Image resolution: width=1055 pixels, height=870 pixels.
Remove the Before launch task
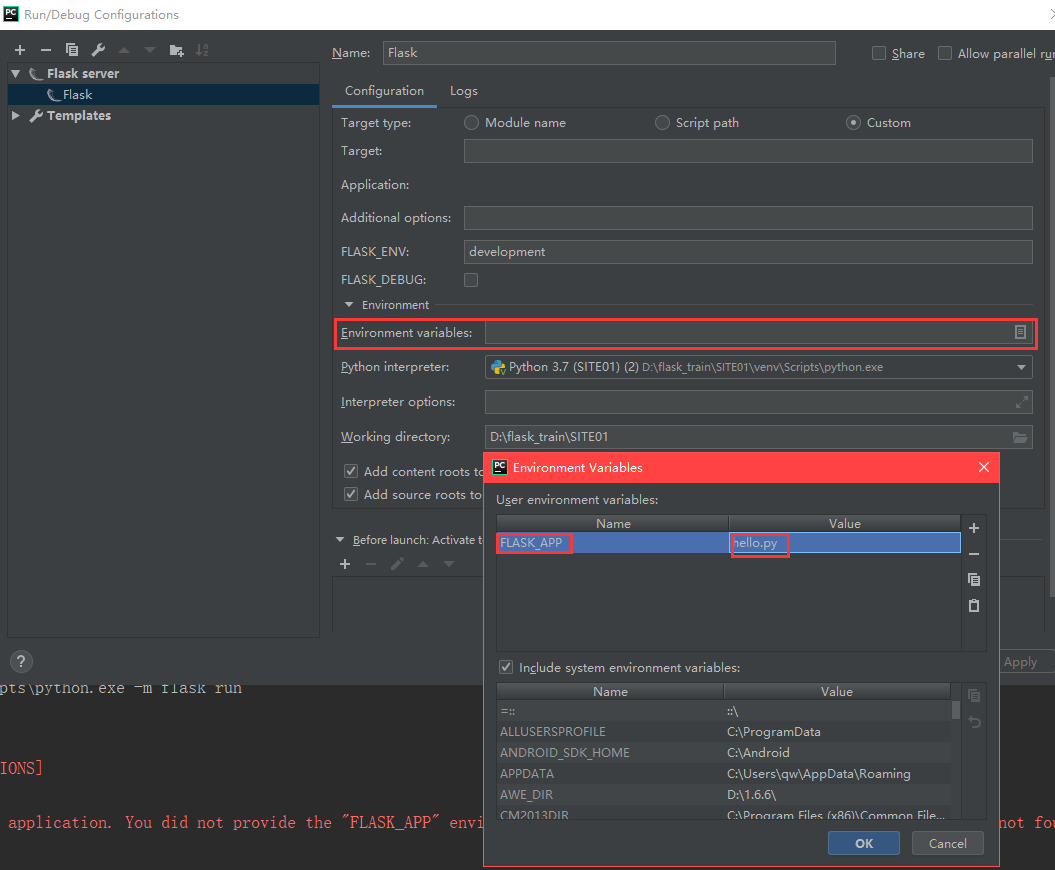click(371, 564)
